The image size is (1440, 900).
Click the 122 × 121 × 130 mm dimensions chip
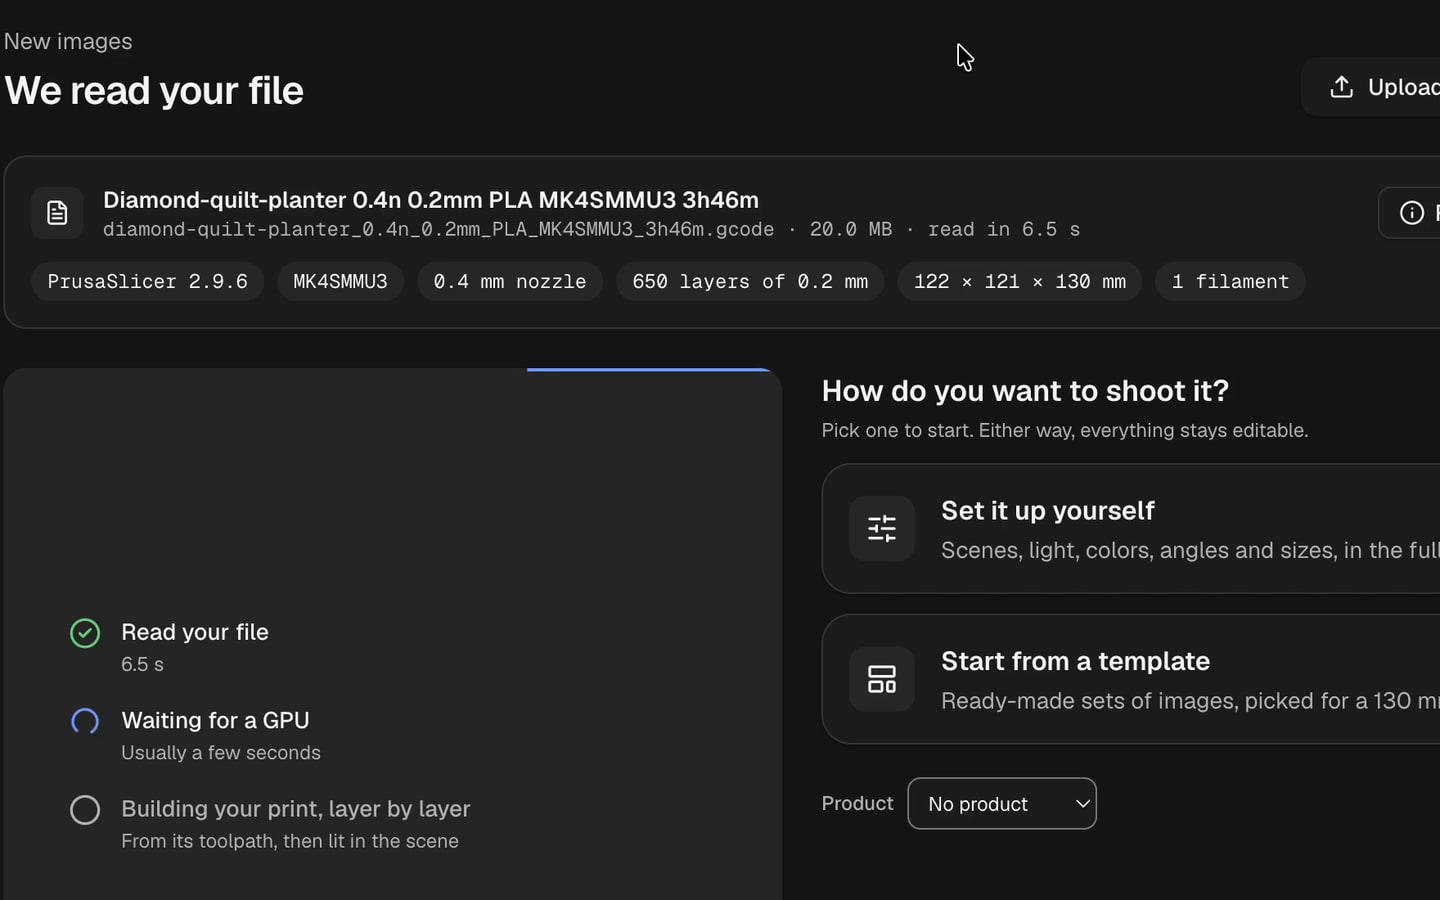[1020, 282]
